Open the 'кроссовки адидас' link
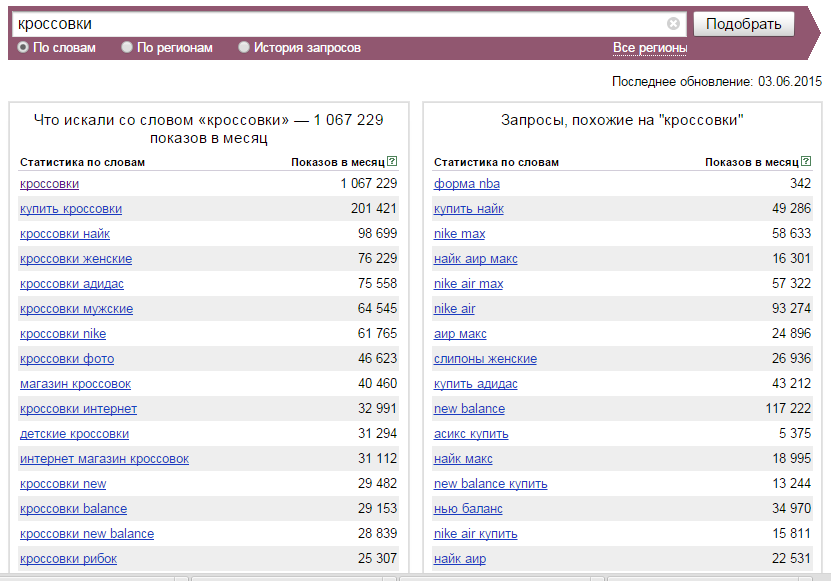This screenshot has width=831, height=581. pyautogui.click(x=72, y=284)
